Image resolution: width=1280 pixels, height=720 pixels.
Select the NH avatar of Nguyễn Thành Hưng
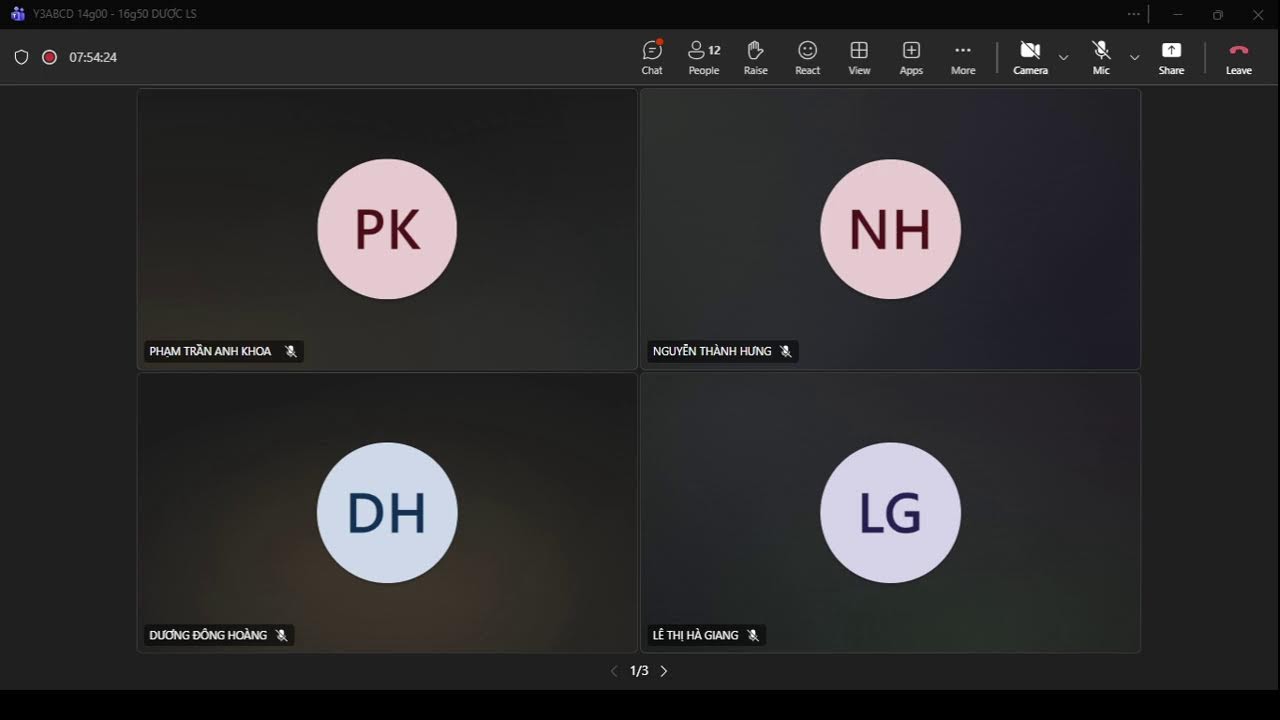point(890,229)
